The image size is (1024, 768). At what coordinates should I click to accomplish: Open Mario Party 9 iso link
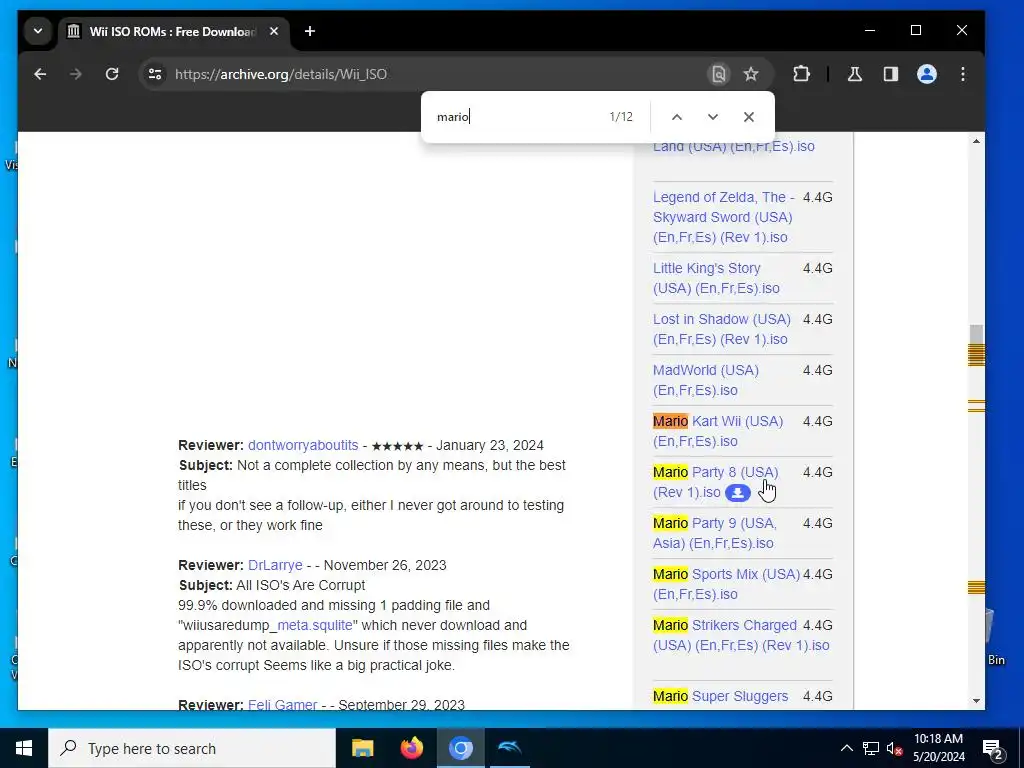coord(714,533)
